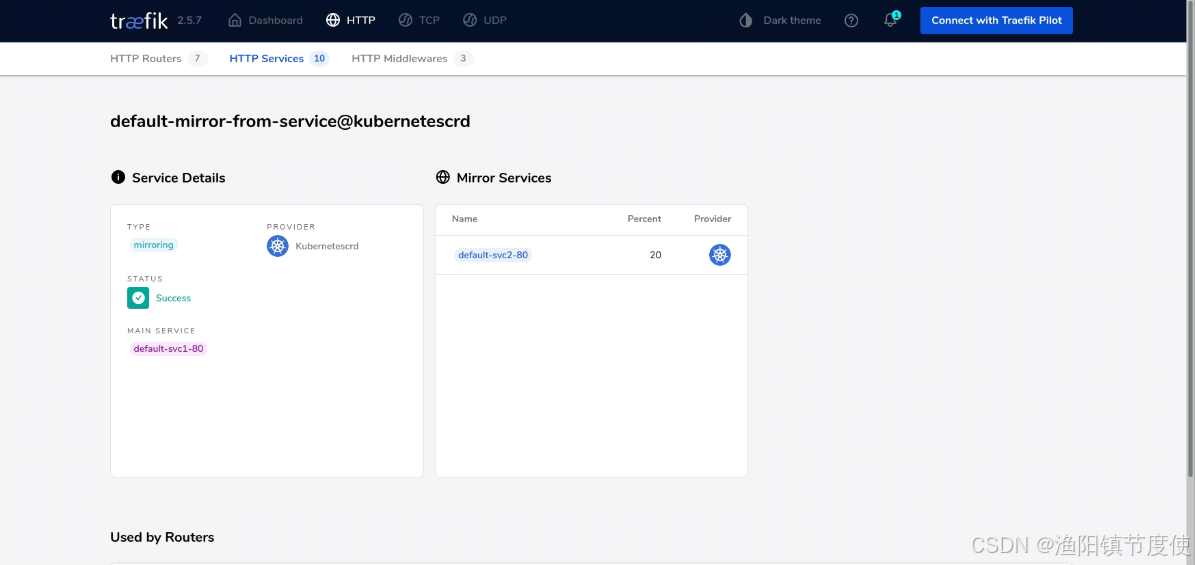1195x565 pixels.
Task: Click the Success status text
Action: [x=174, y=298]
